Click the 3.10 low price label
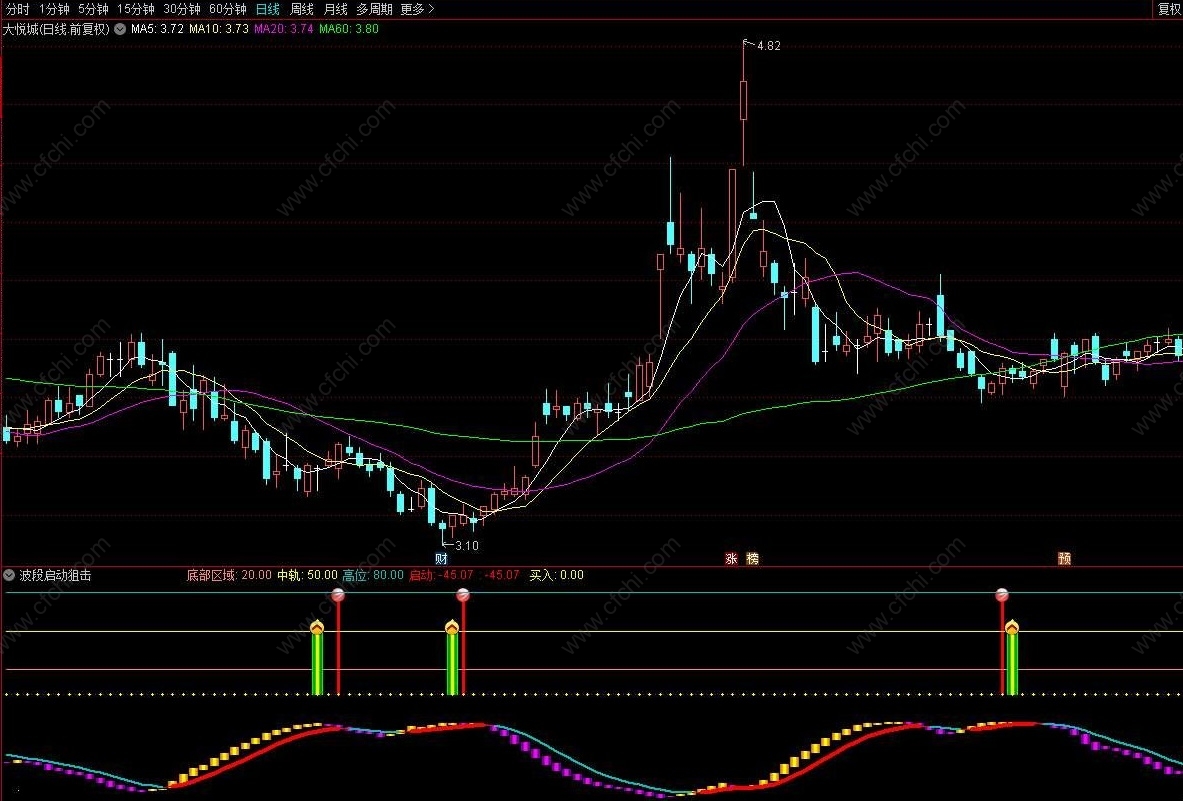Screen dimensions: 1183x801 (467, 545)
